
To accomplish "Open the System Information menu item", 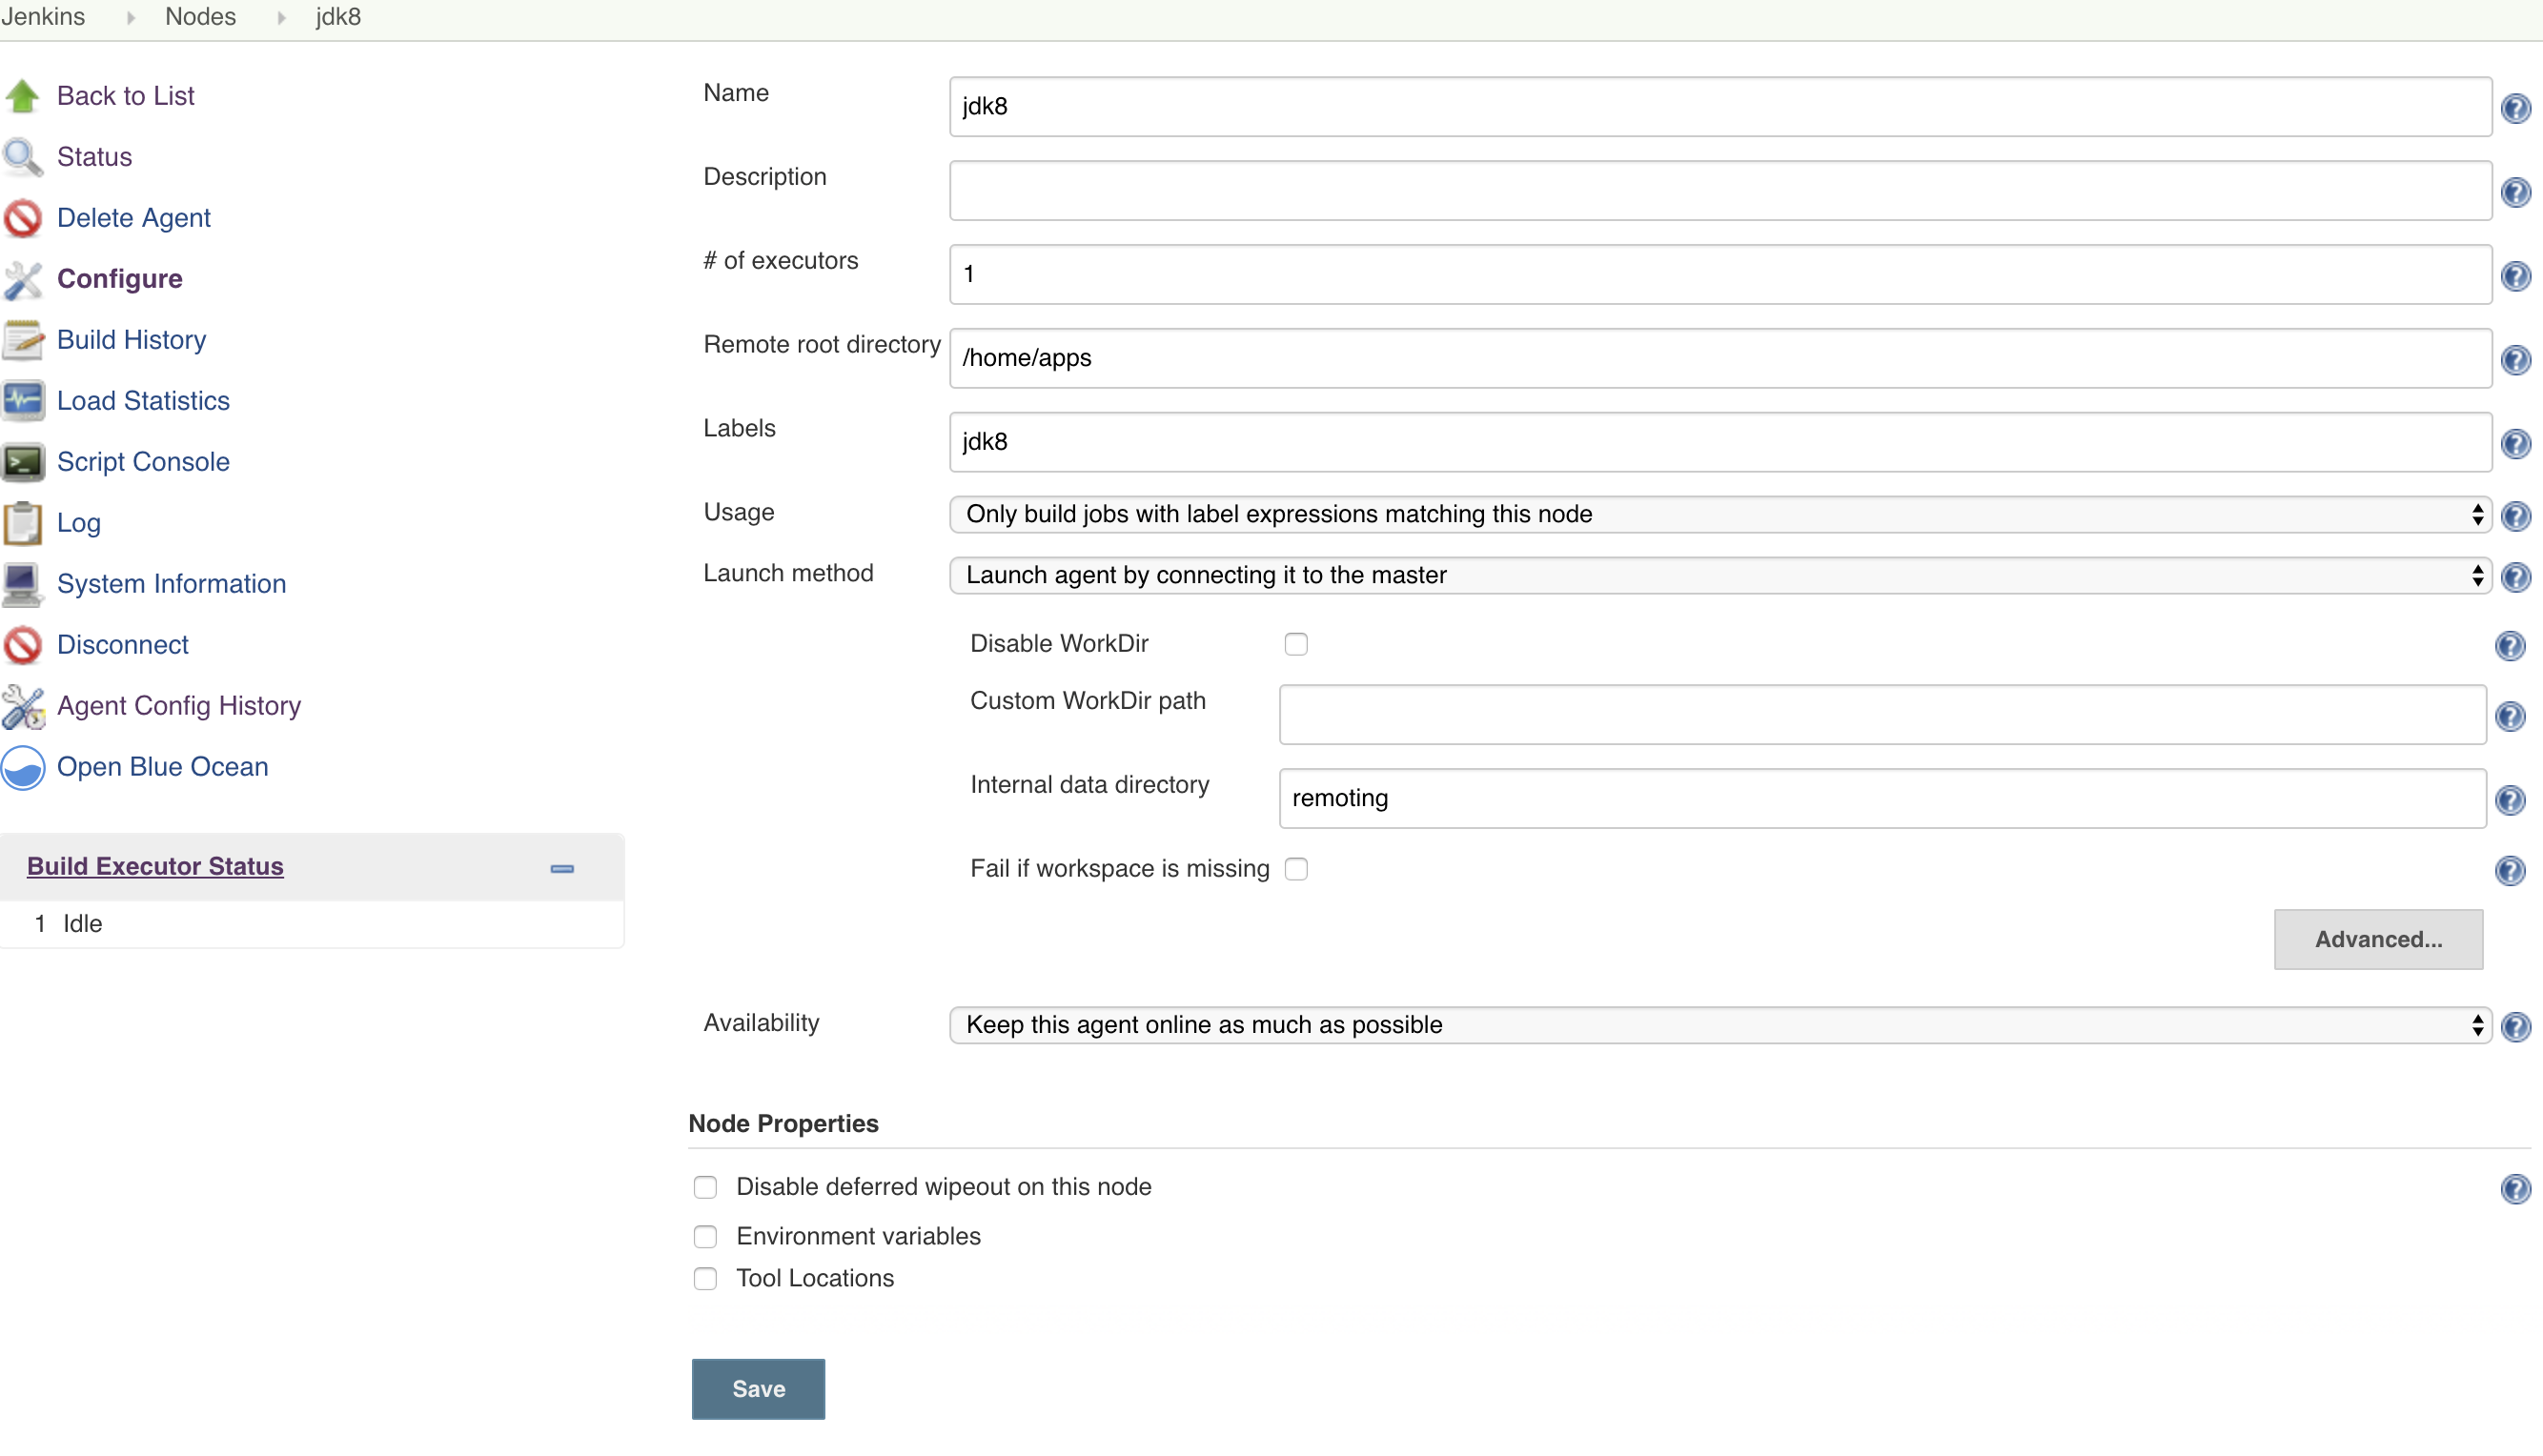I will click(x=171, y=584).
